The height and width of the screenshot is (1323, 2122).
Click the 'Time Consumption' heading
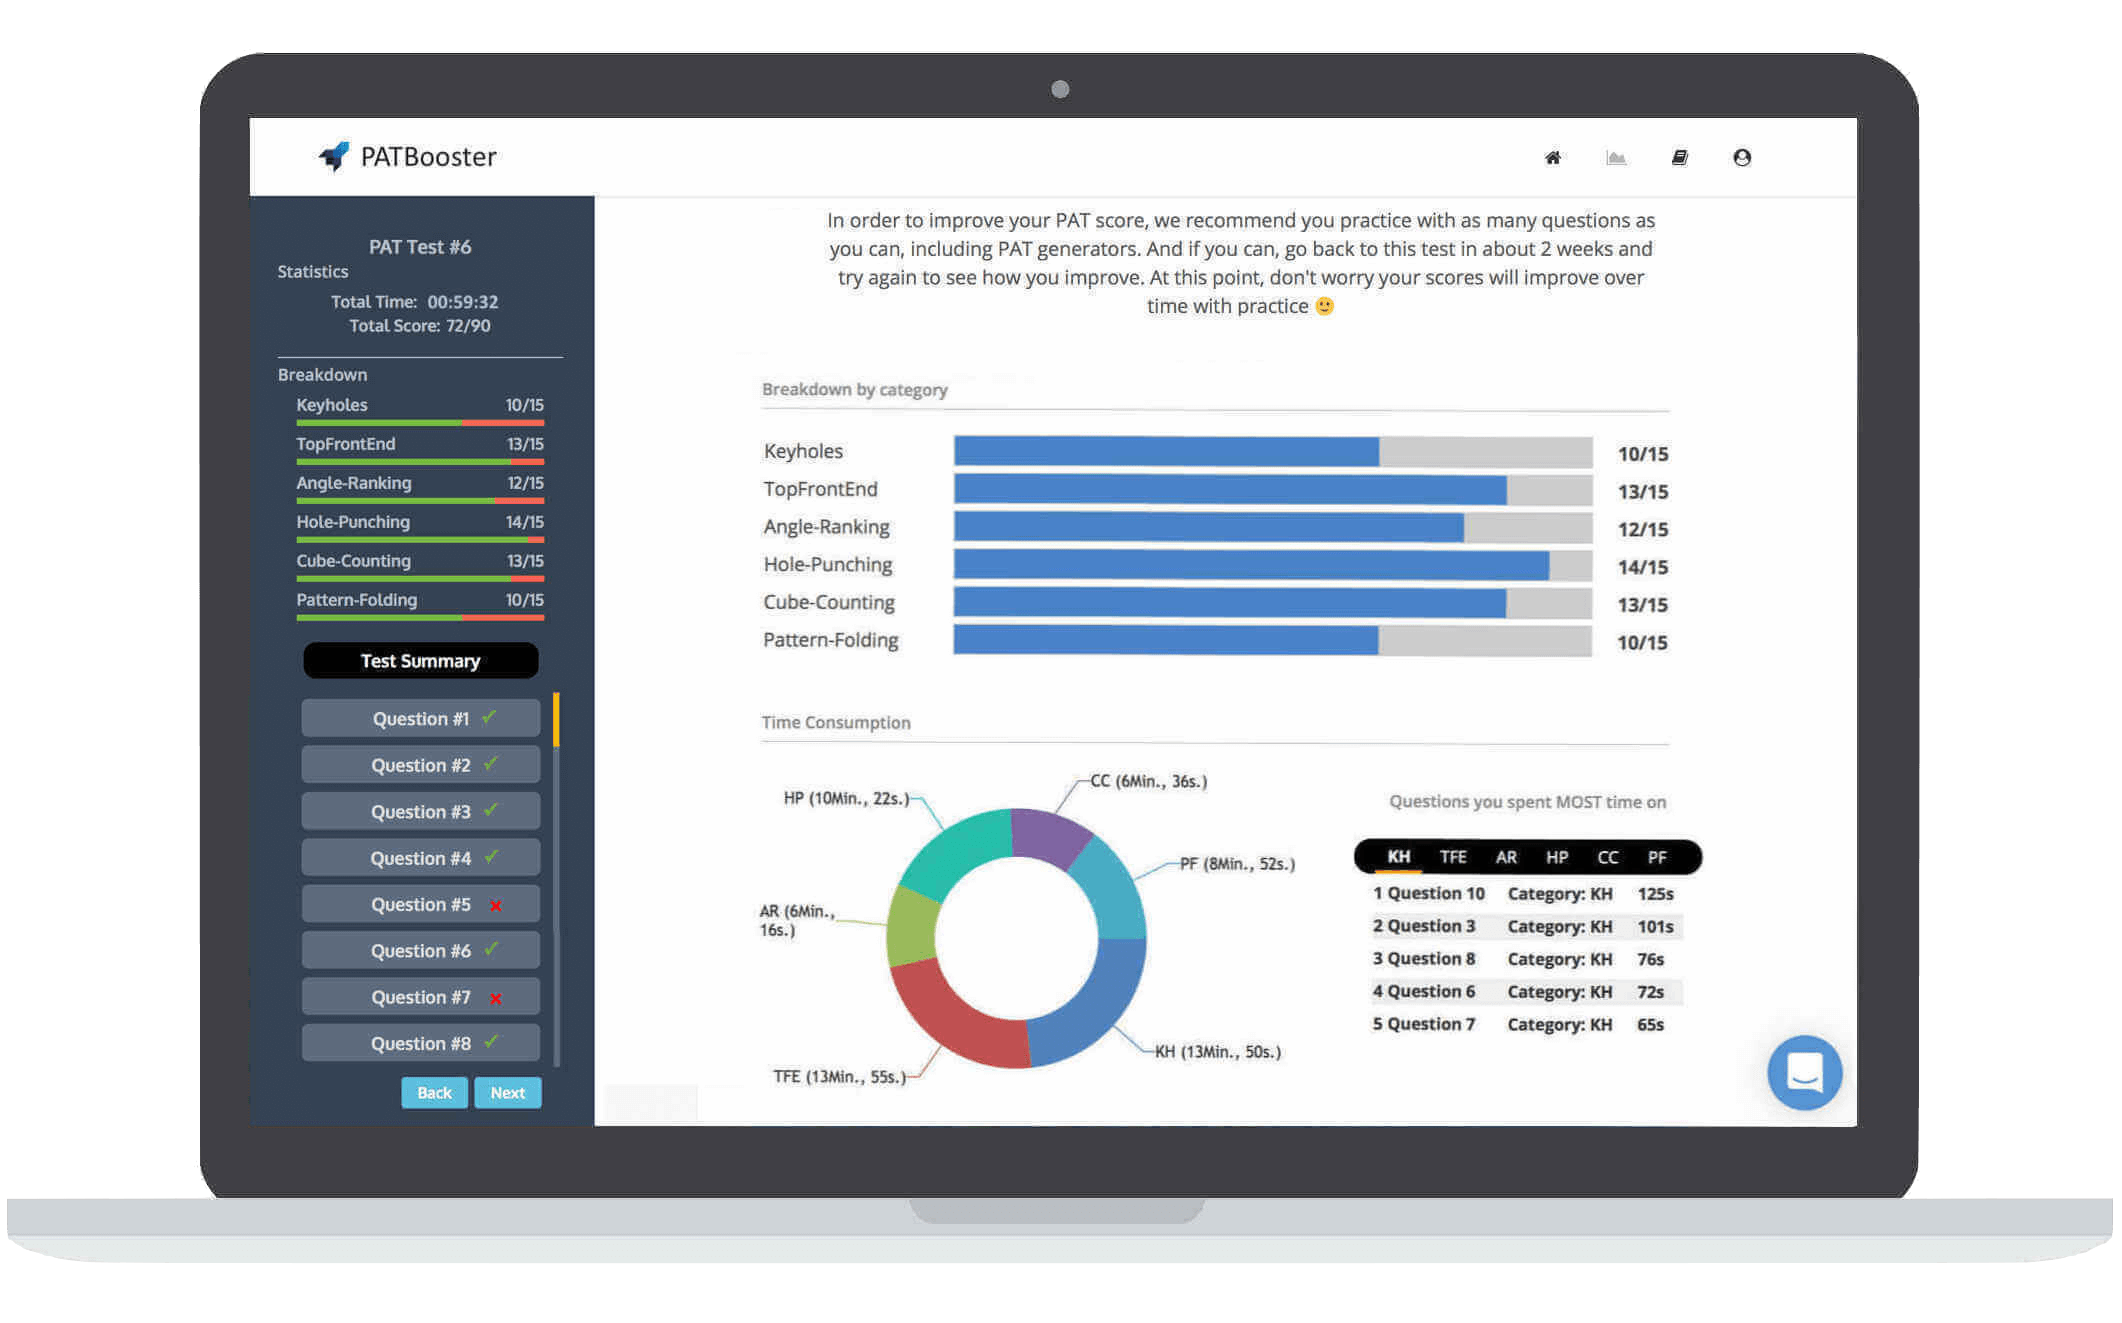point(835,722)
